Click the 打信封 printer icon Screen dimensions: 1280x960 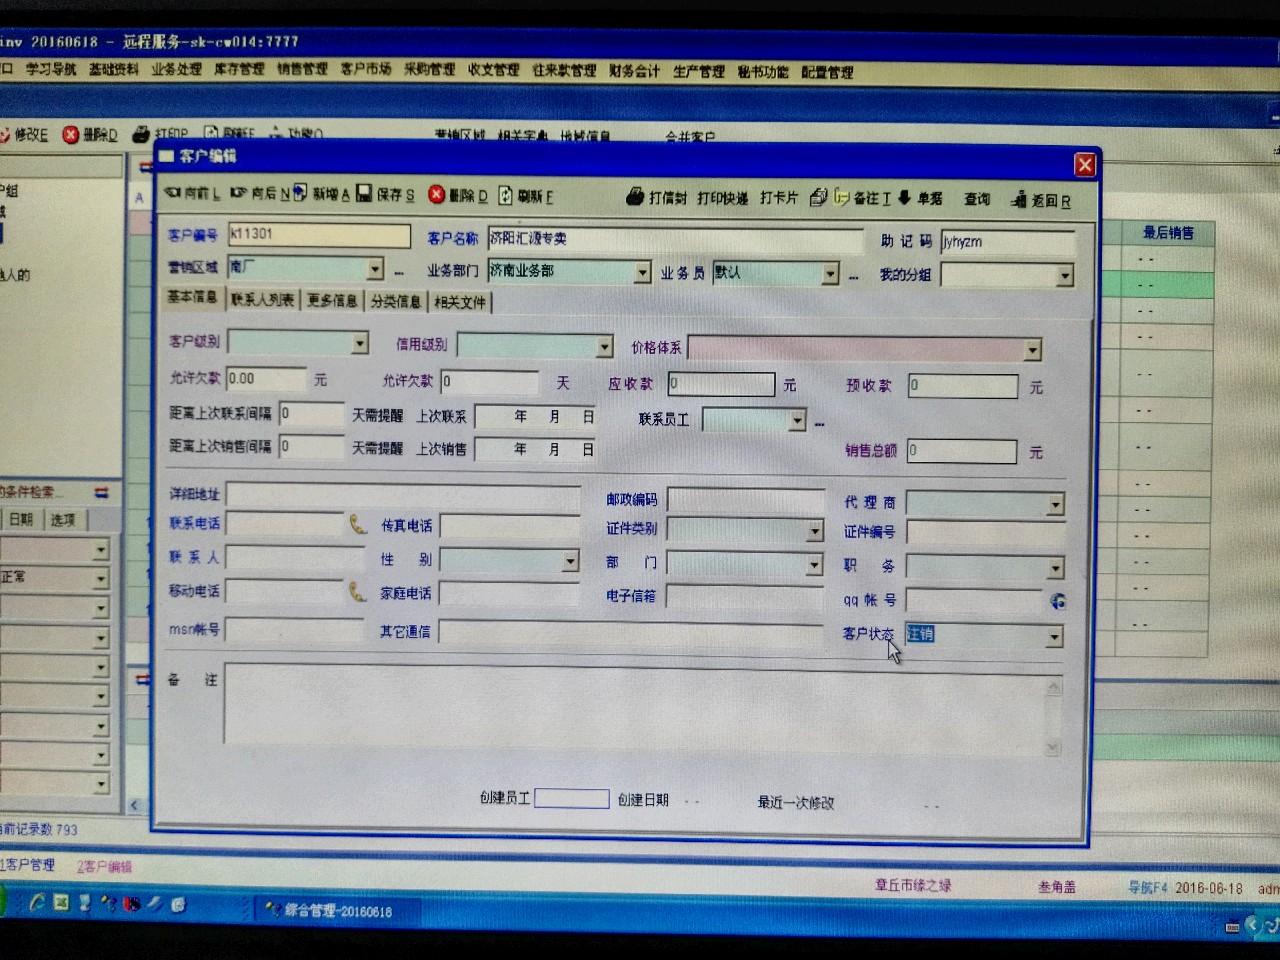coord(635,197)
